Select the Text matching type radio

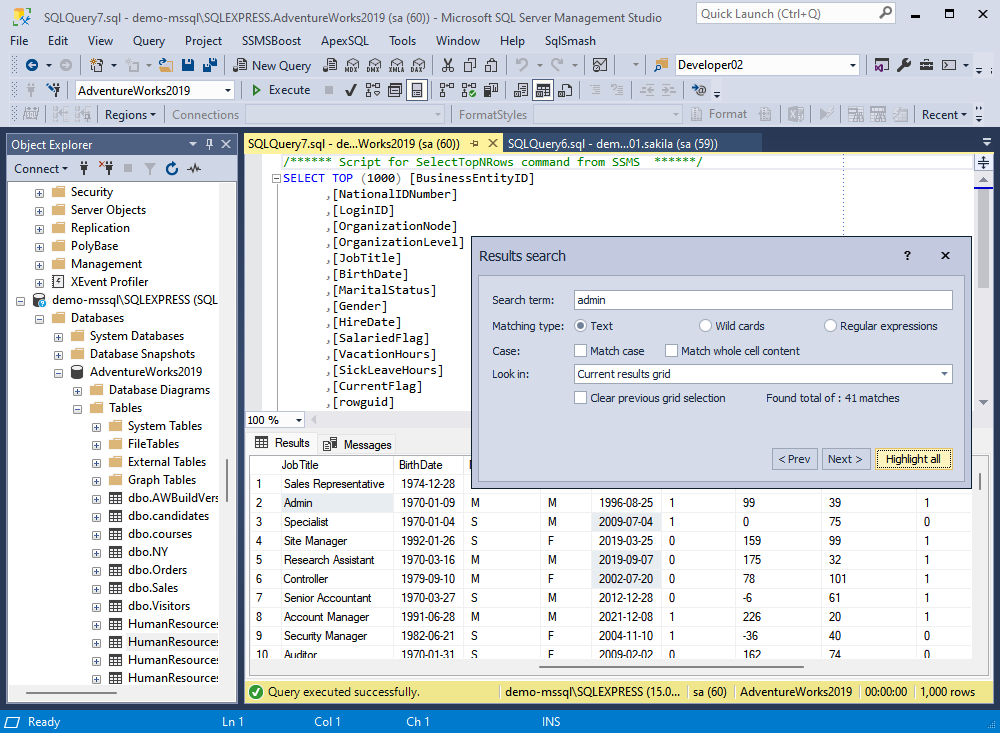580,326
